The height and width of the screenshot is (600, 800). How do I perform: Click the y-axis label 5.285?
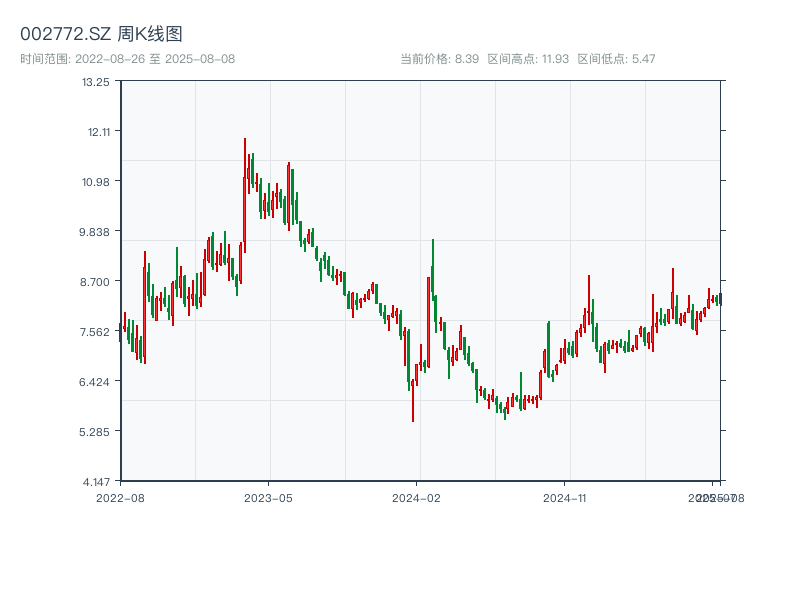(94, 432)
